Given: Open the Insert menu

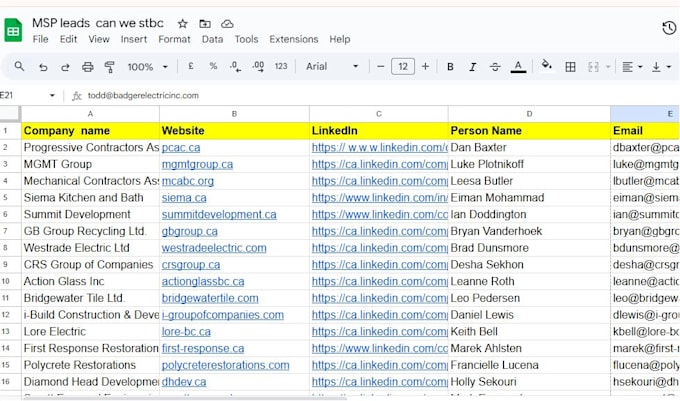Looking at the screenshot, I should [134, 39].
